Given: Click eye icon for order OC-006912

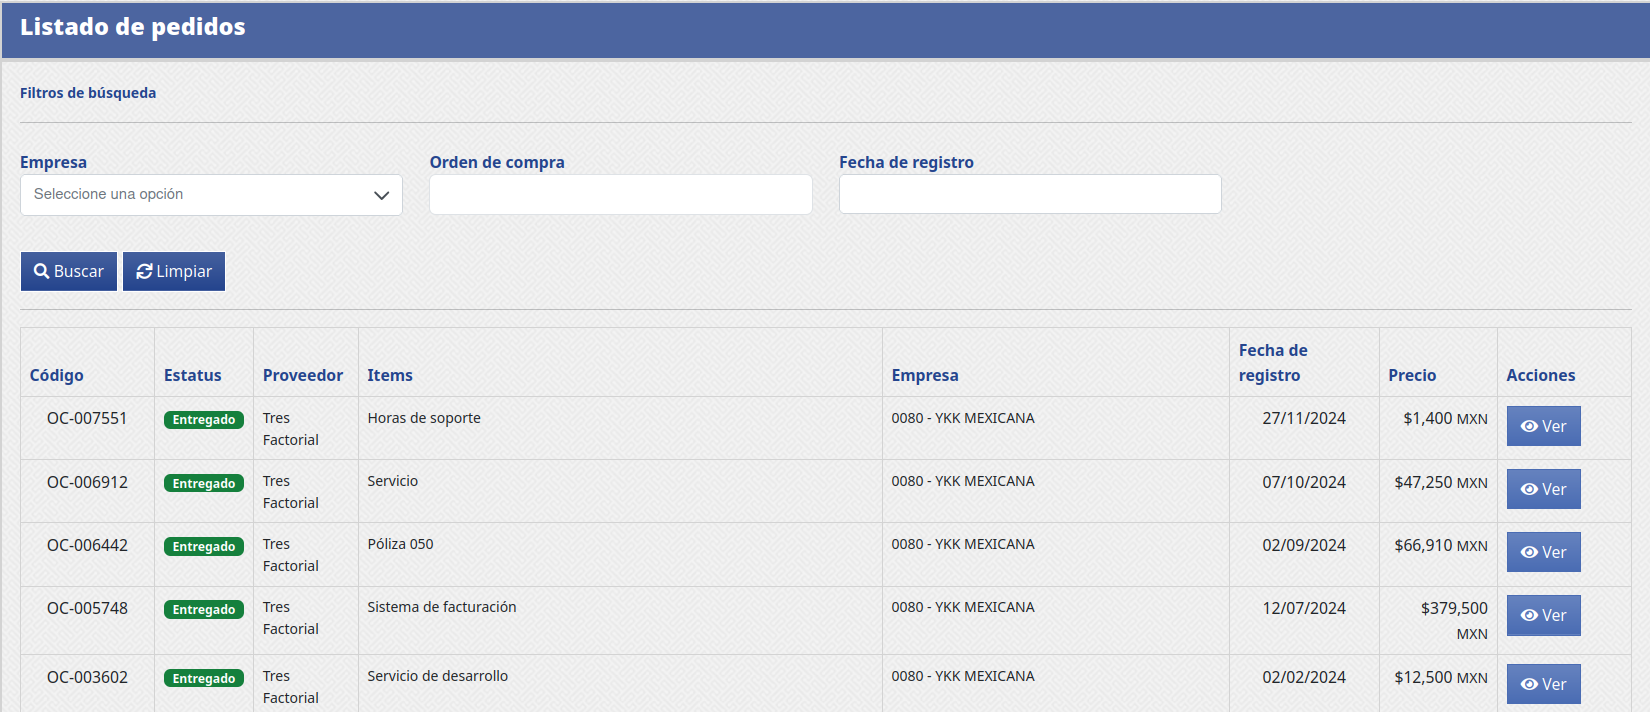Looking at the screenshot, I should 1529,489.
